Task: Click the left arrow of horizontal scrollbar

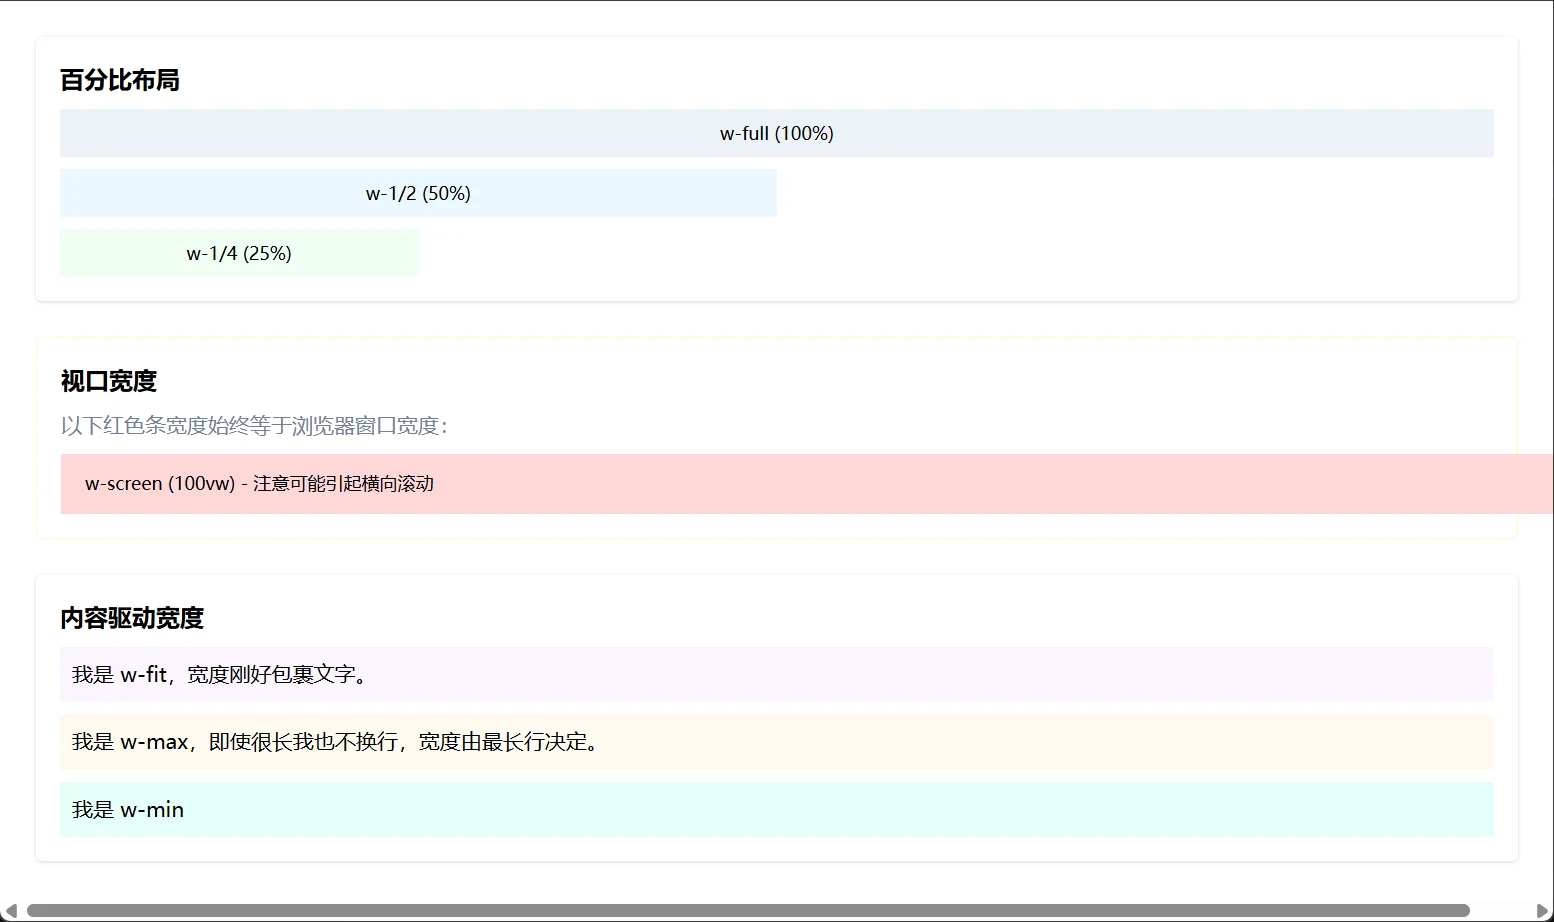Action: click(10, 911)
